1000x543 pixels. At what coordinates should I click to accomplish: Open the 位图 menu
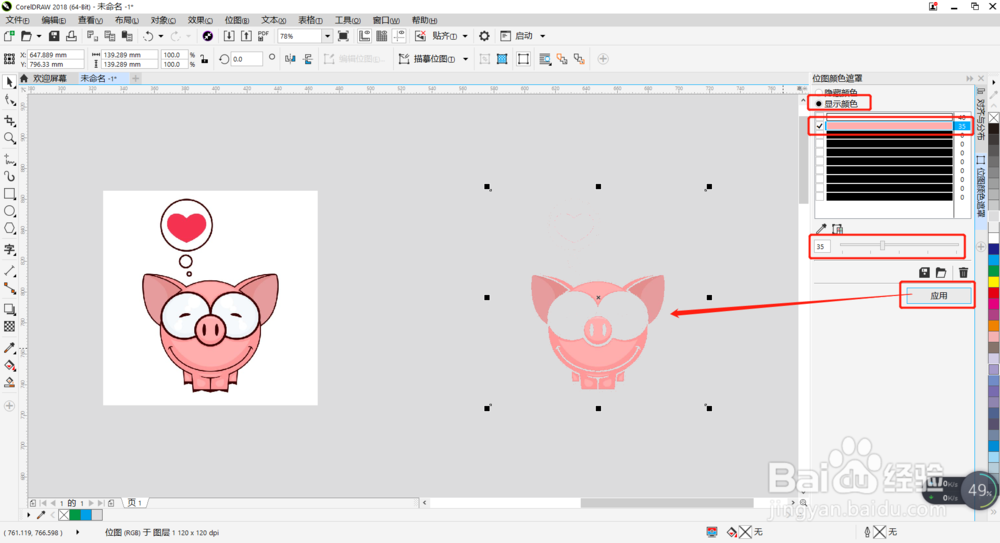pyautogui.click(x=237, y=20)
